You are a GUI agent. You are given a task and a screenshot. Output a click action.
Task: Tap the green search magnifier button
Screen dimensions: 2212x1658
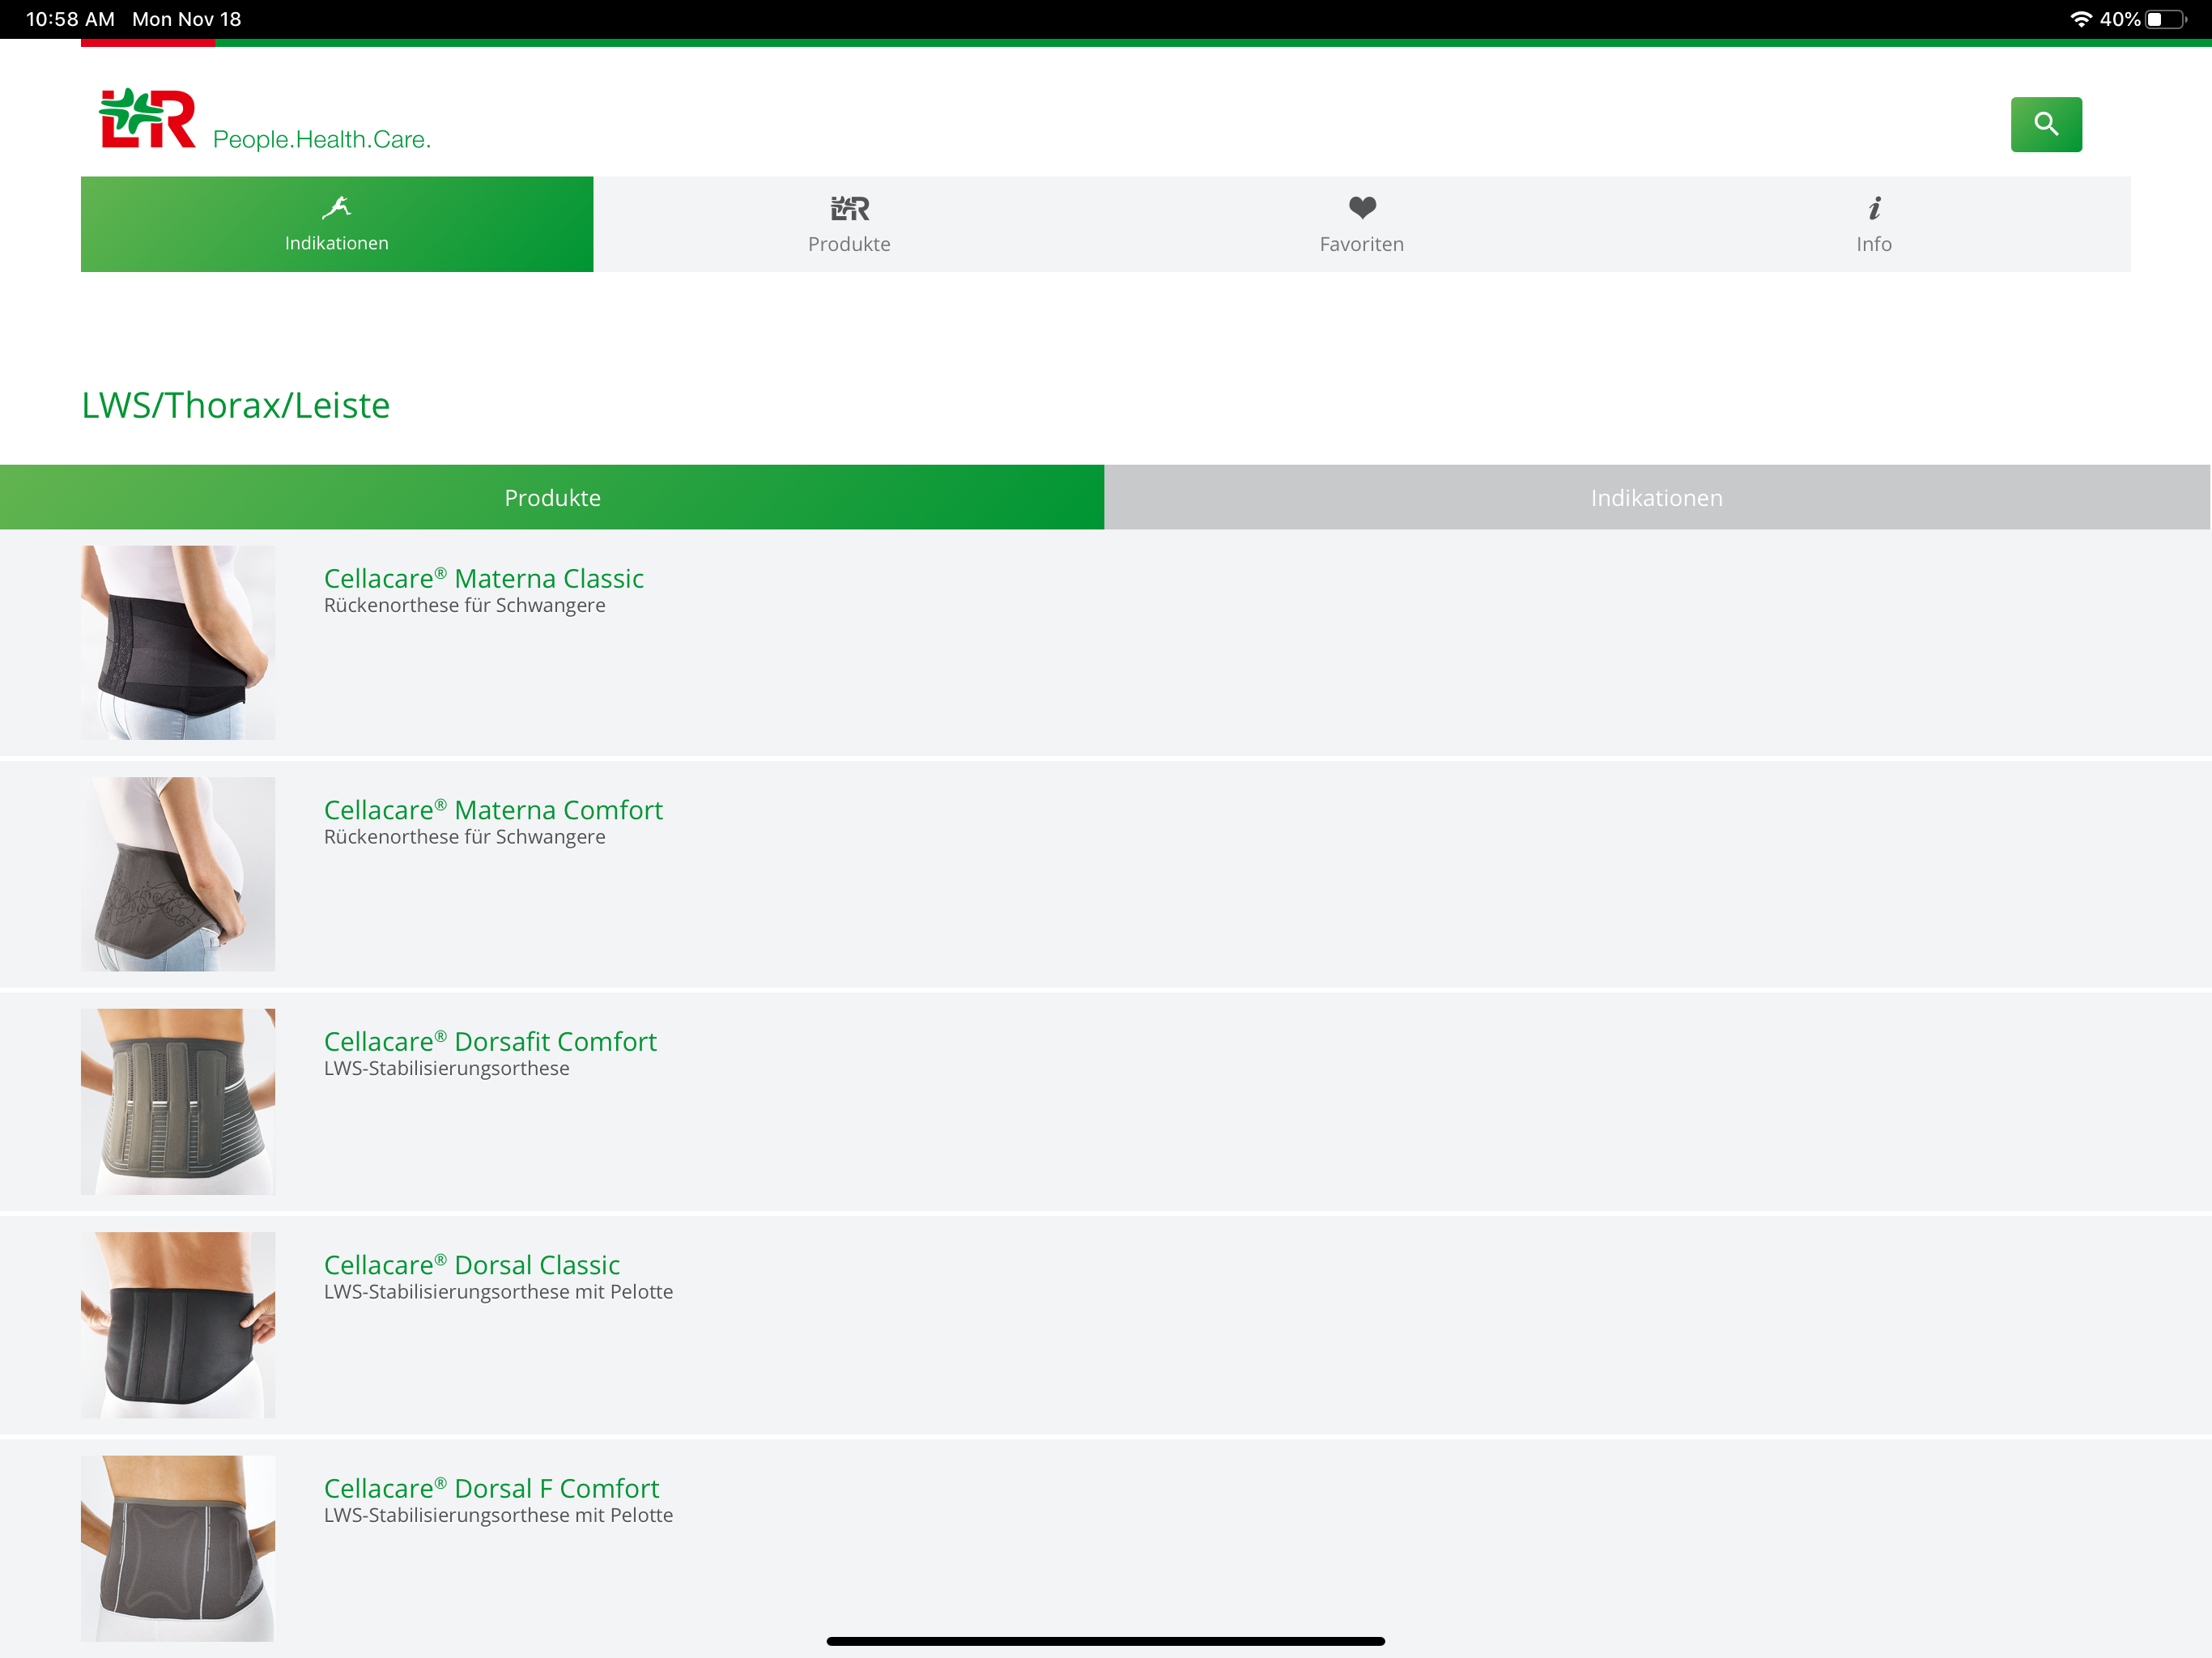(x=2046, y=124)
